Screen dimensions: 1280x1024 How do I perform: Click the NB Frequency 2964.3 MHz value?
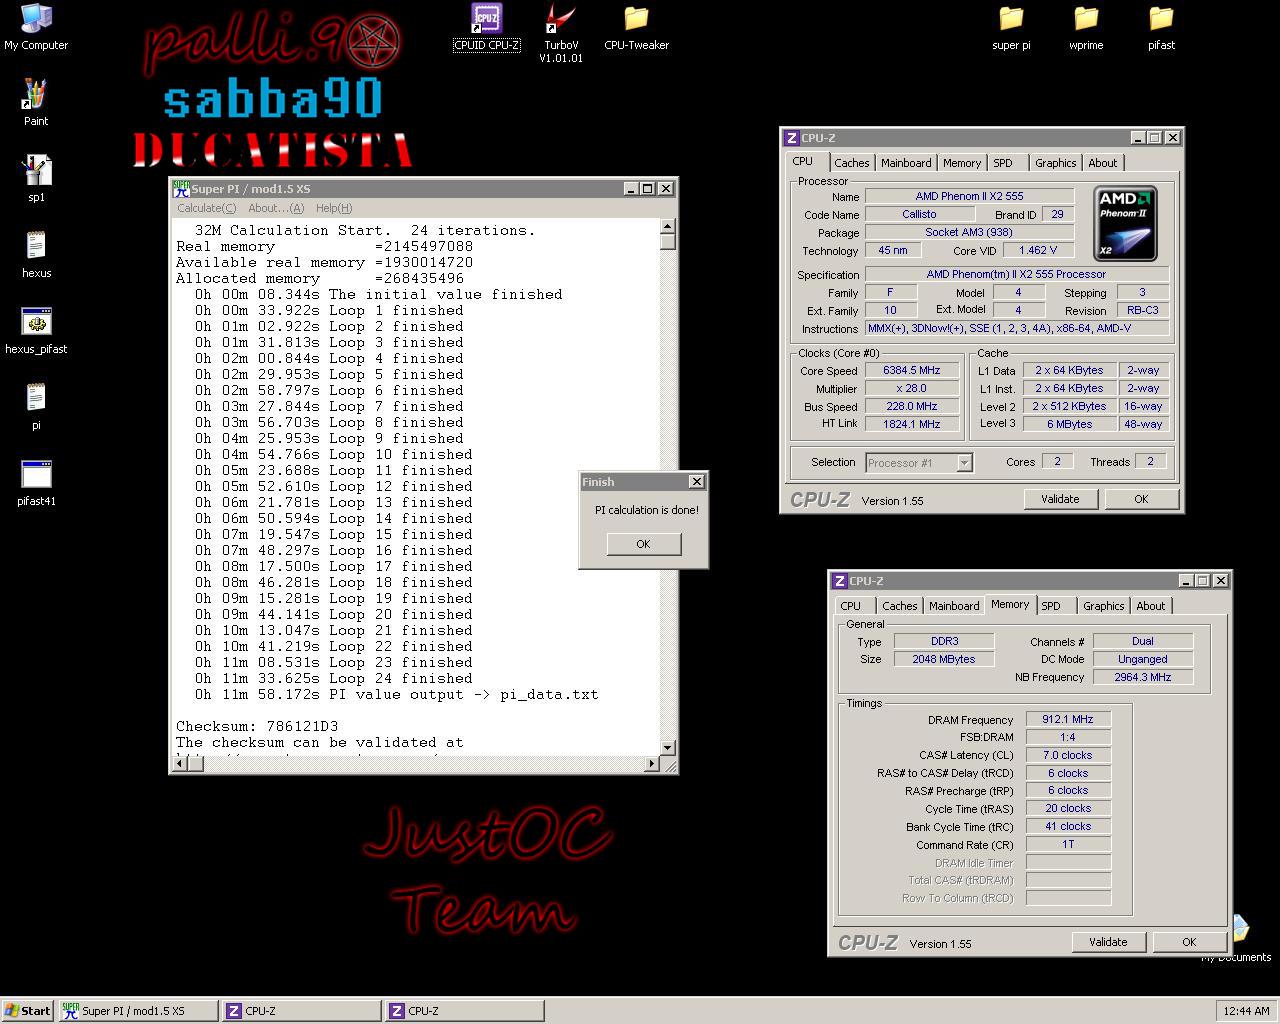tap(1142, 678)
